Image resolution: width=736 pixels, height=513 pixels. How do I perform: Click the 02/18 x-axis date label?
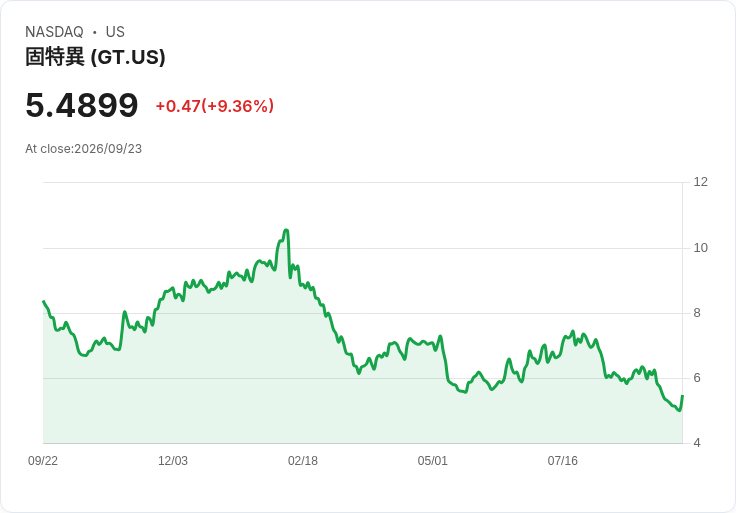click(x=303, y=461)
